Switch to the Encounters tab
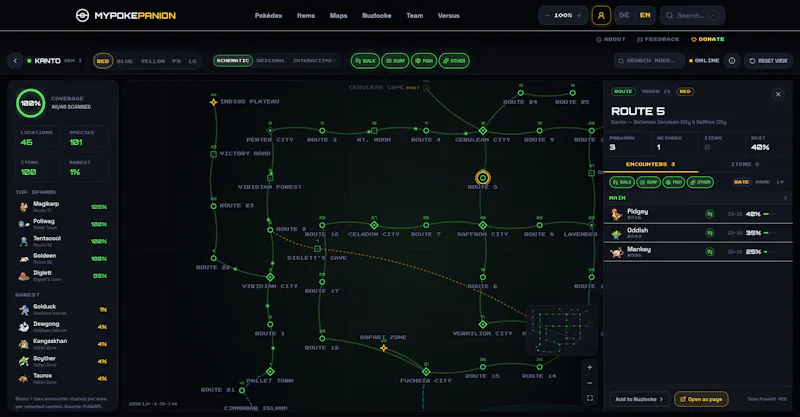800x417 pixels. 651,164
